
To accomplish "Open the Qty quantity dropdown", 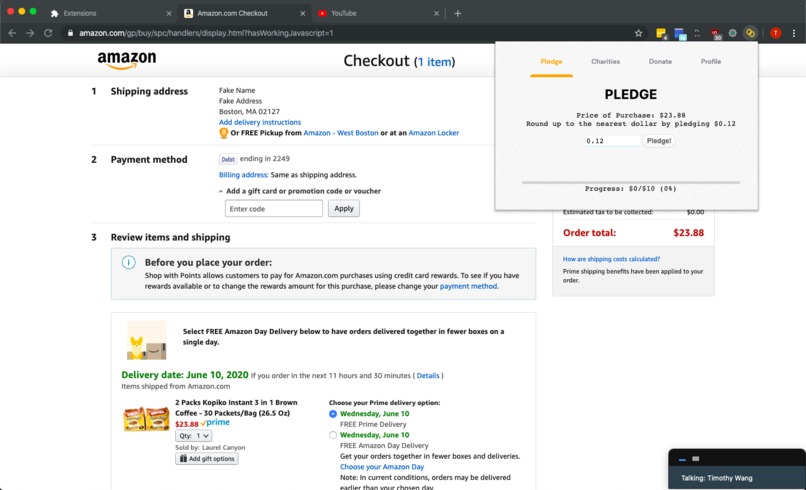I will [x=193, y=435].
